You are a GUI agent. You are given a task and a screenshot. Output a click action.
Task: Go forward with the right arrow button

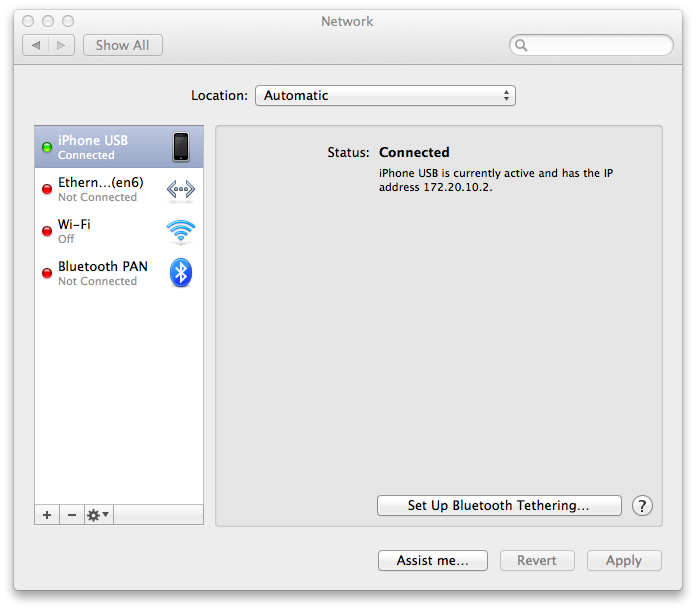pos(61,45)
